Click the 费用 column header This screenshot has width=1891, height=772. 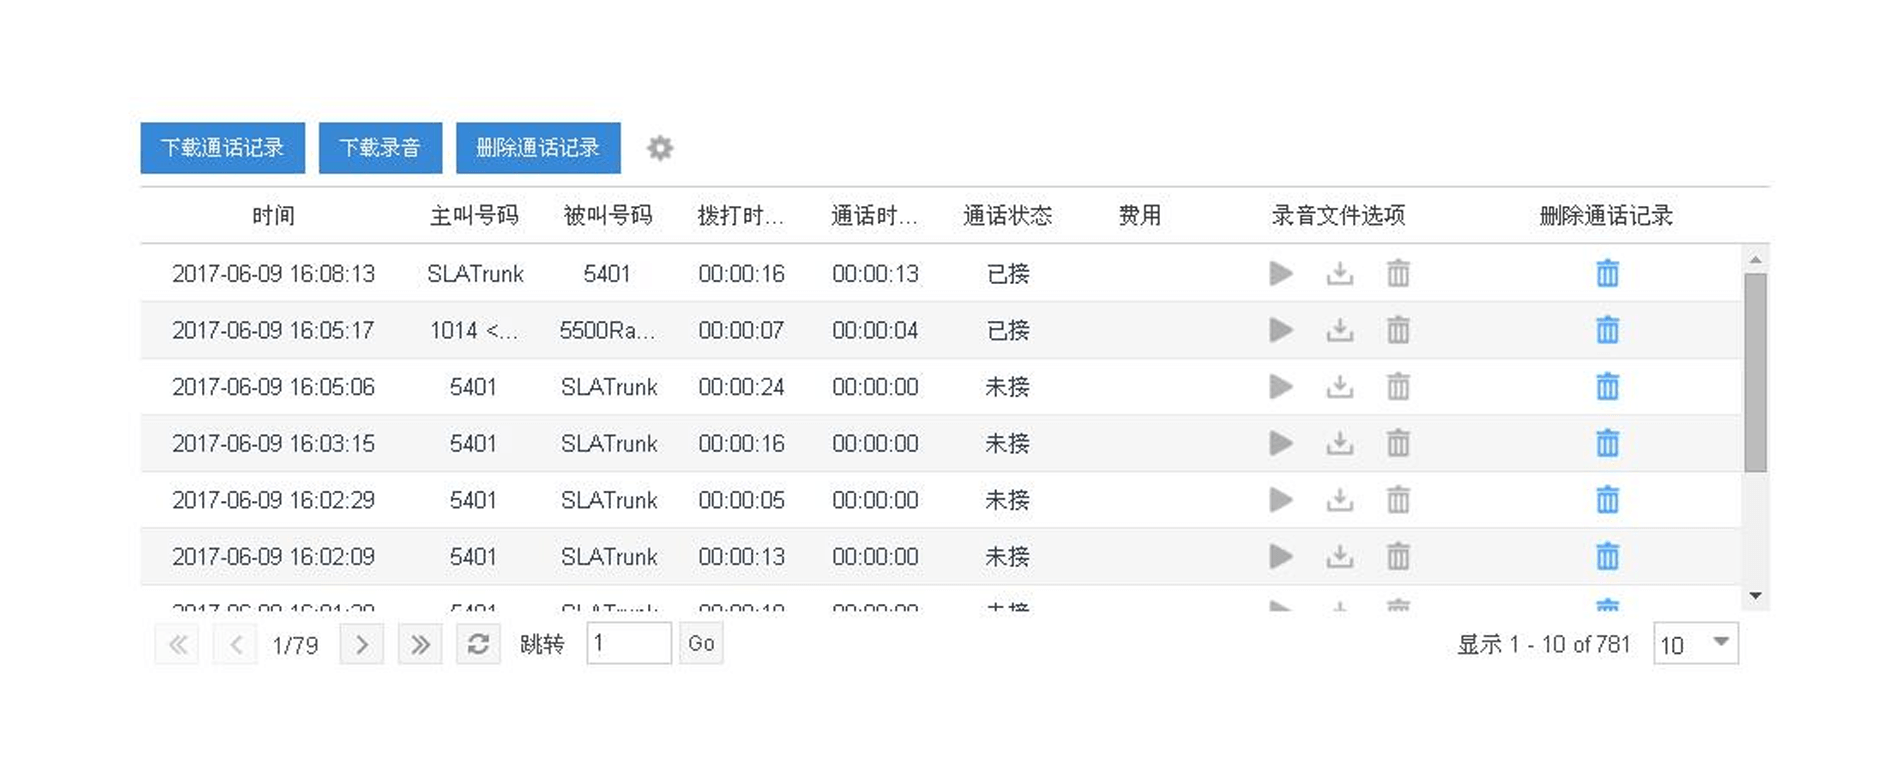tap(1140, 216)
